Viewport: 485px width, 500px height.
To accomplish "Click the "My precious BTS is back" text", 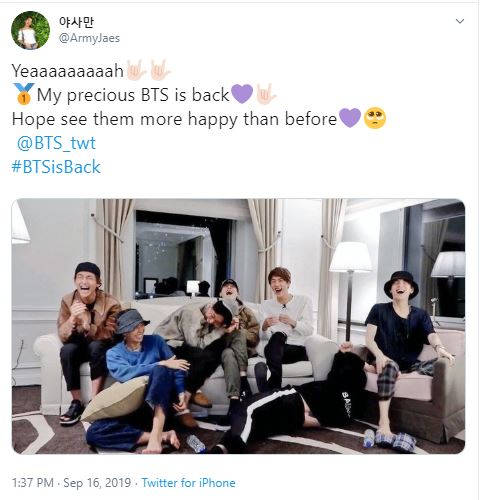I will pos(133,95).
